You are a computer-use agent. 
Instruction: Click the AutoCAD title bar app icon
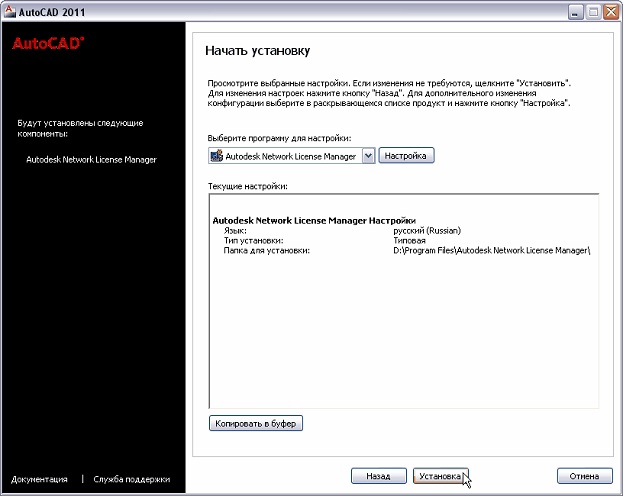click(x=10, y=11)
